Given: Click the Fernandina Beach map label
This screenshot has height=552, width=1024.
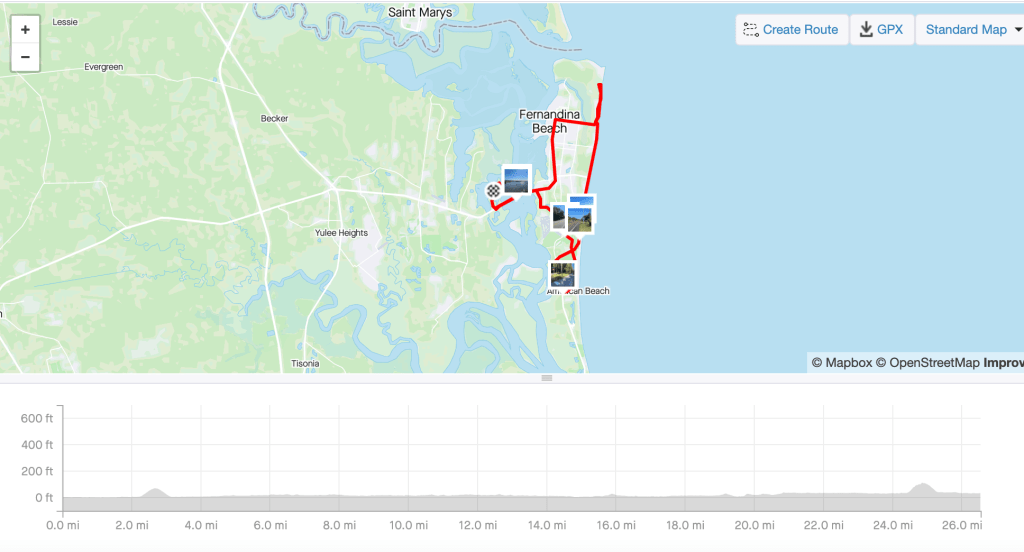Looking at the screenshot, I should point(549,122).
